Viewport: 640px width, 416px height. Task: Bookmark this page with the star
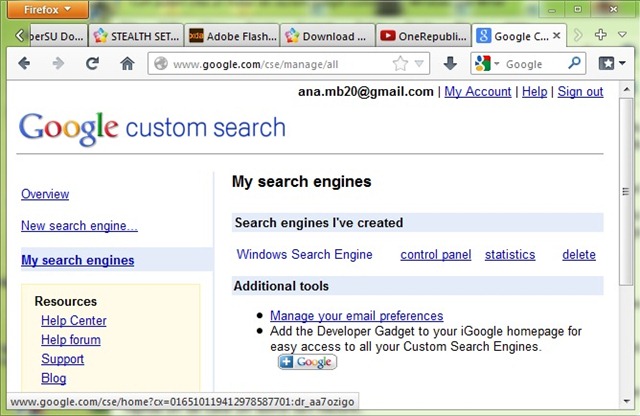[400, 64]
